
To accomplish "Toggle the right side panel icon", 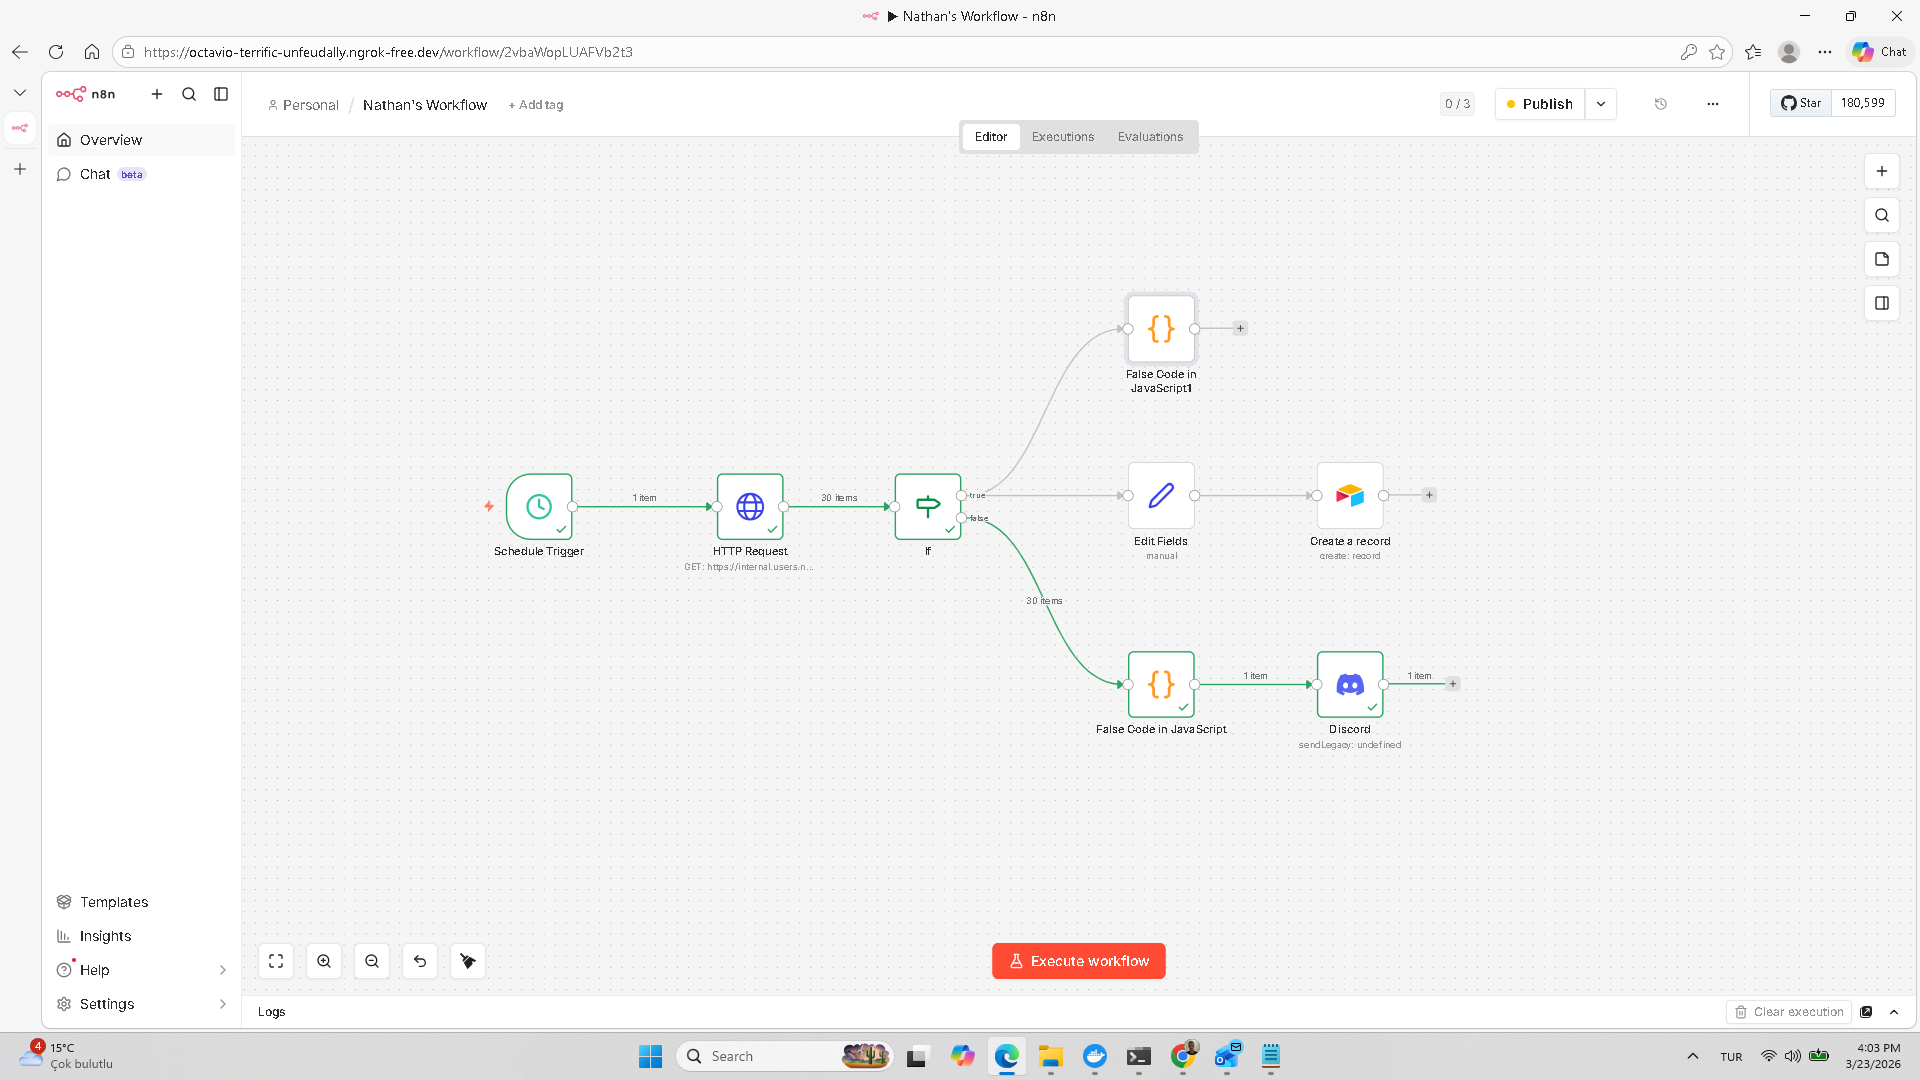I will 1882,303.
